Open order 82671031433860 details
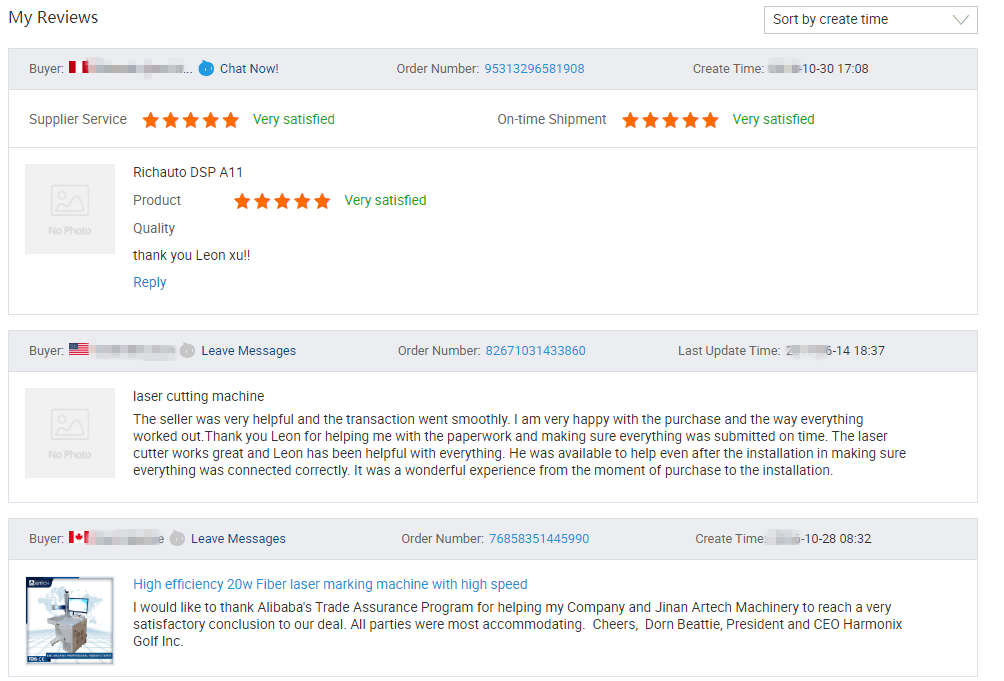1004x681 pixels. point(535,350)
